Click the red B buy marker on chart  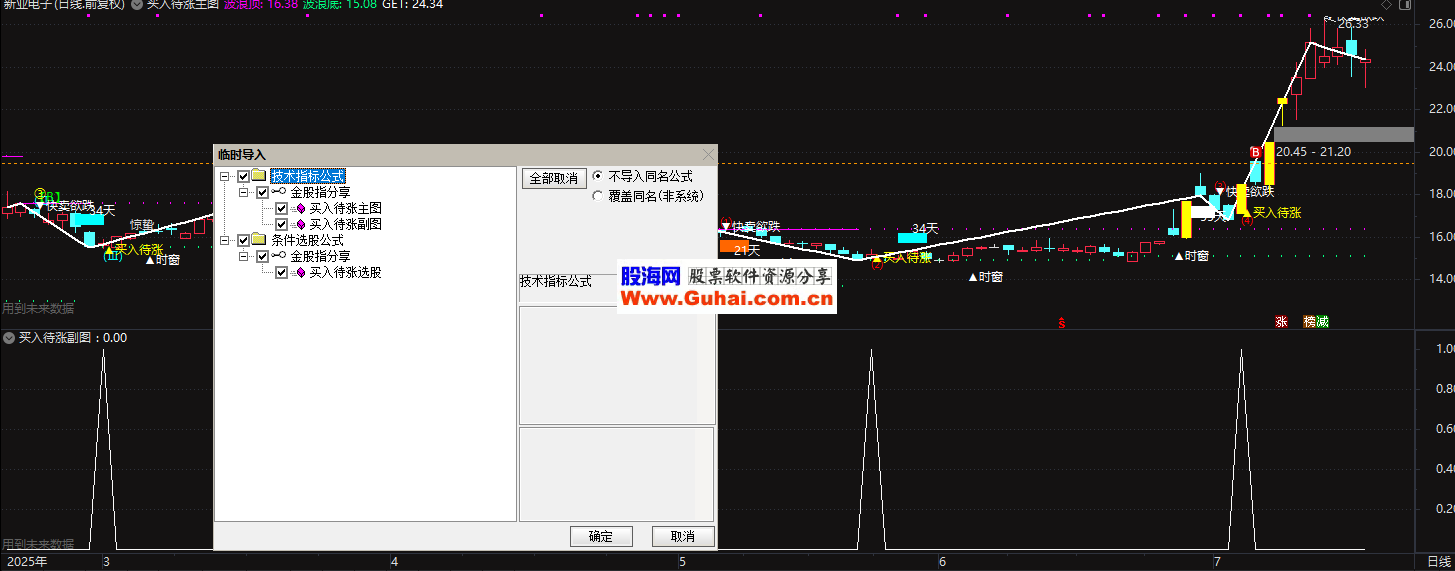(x=1255, y=152)
